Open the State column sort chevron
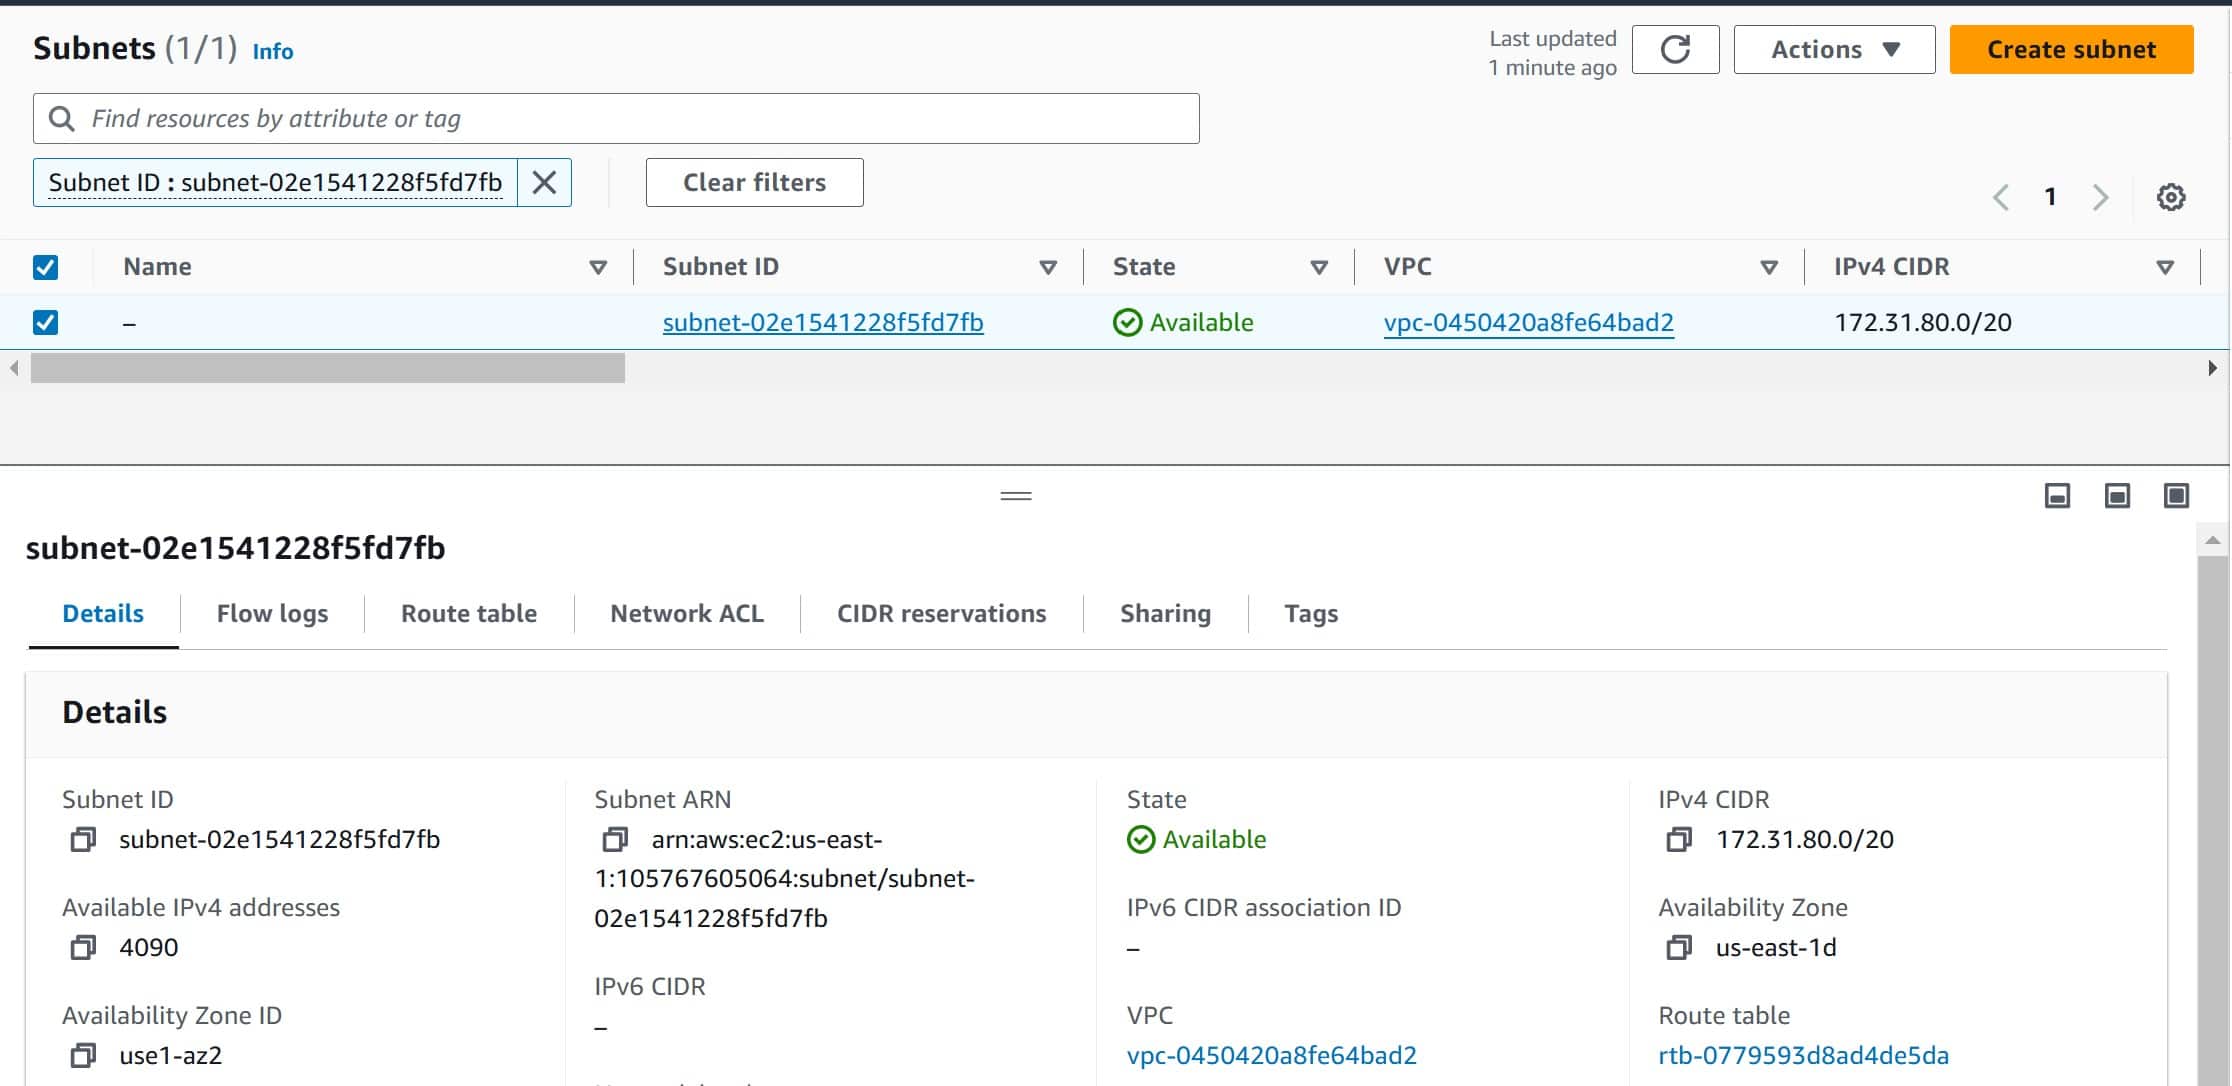 [1319, 267]
